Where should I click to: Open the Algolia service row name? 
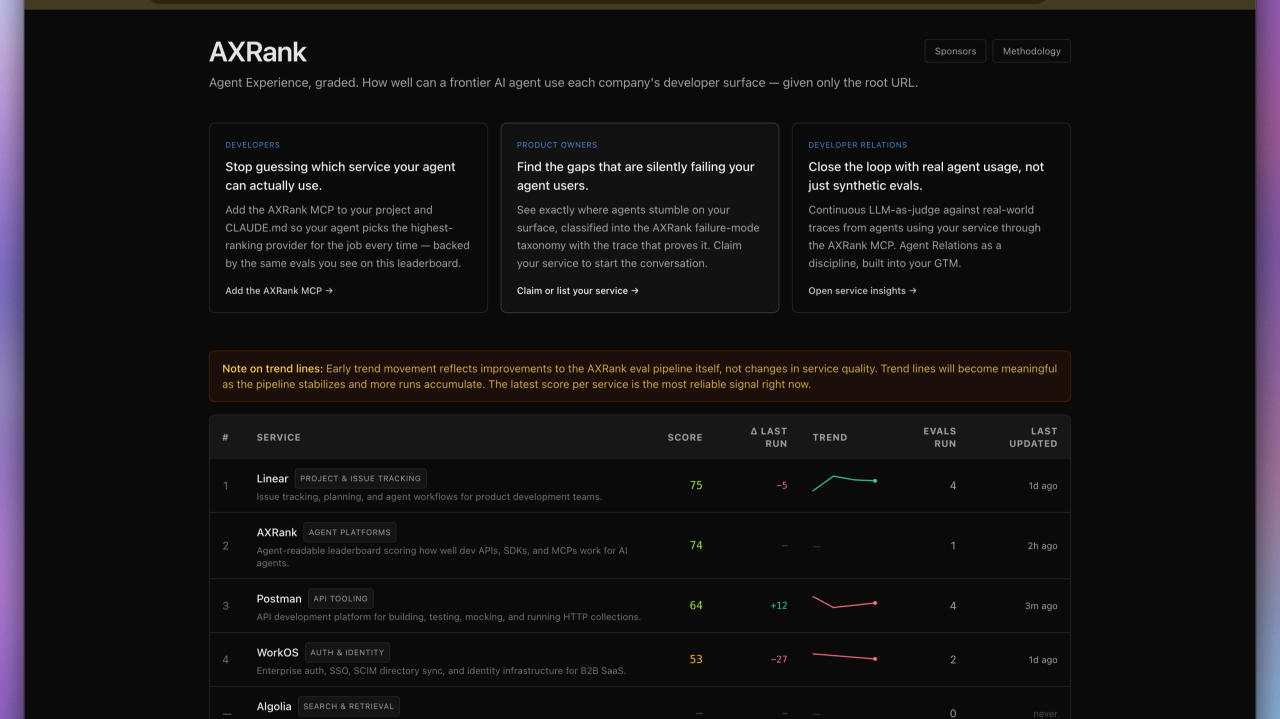click(x=274, y=706)
